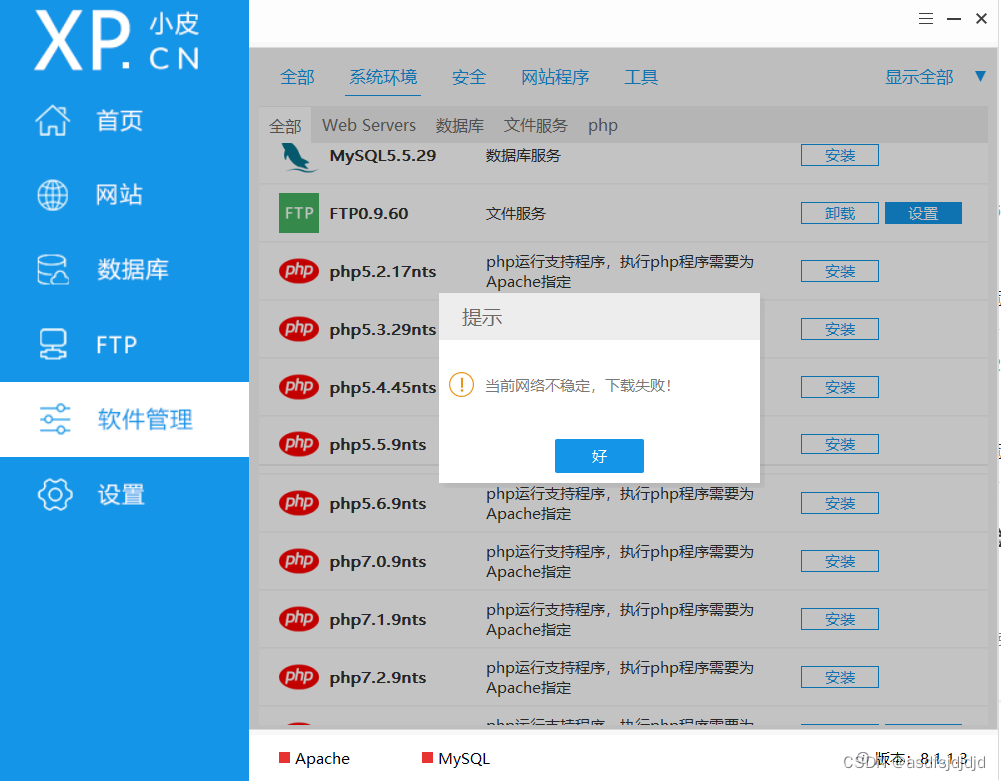Install php5.4.45nts with 安装 button
This screenshot has height=781, width=1001.
pos(839,387)
